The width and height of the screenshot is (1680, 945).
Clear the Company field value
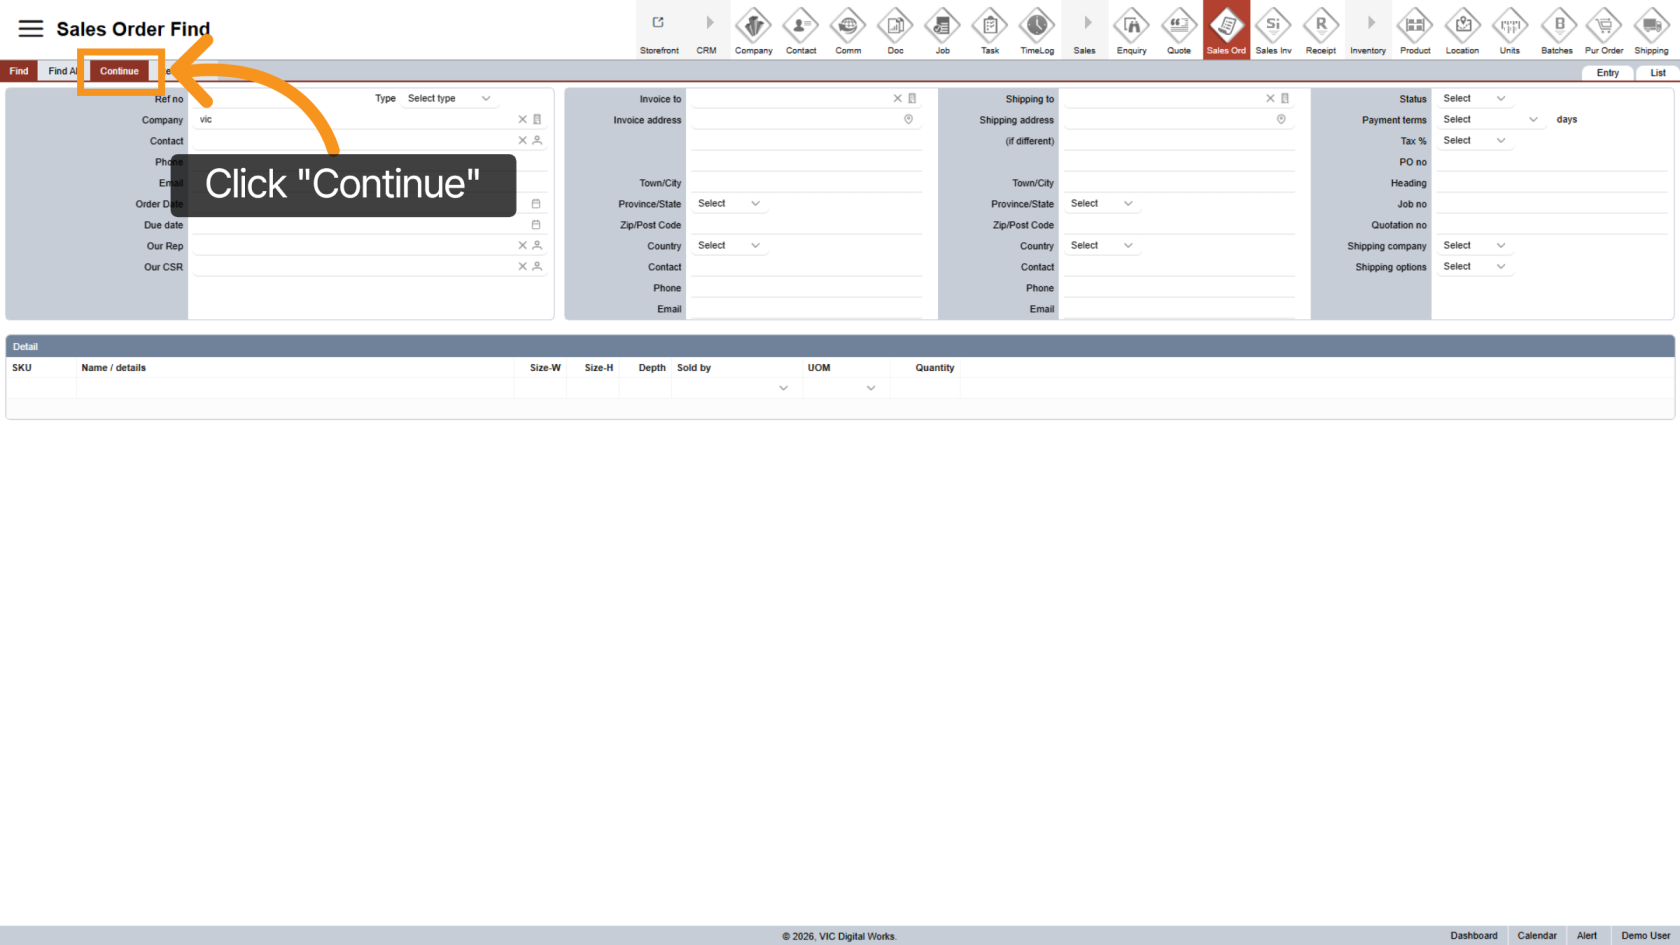tap(522, 120)
